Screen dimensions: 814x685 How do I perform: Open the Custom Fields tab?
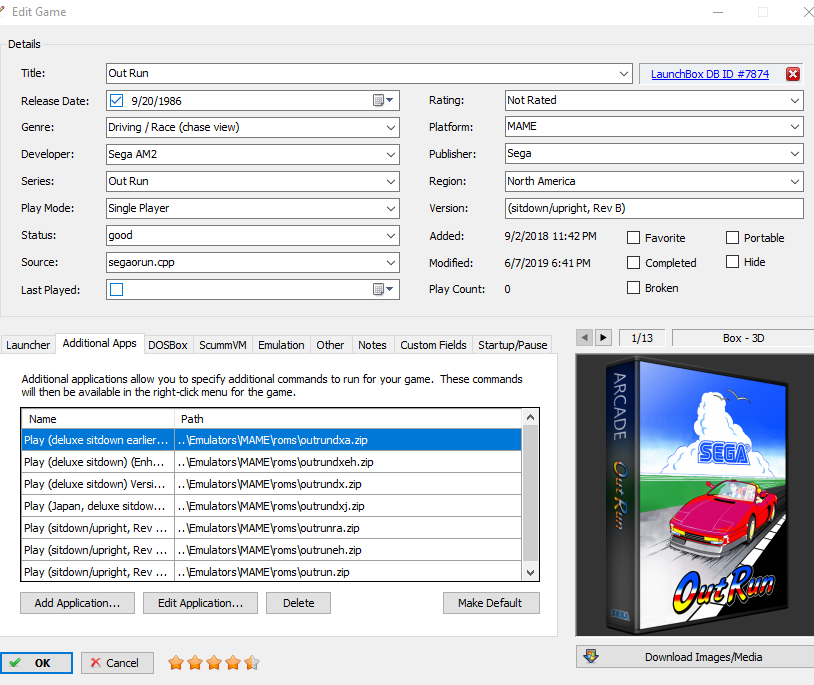[433, 345]
